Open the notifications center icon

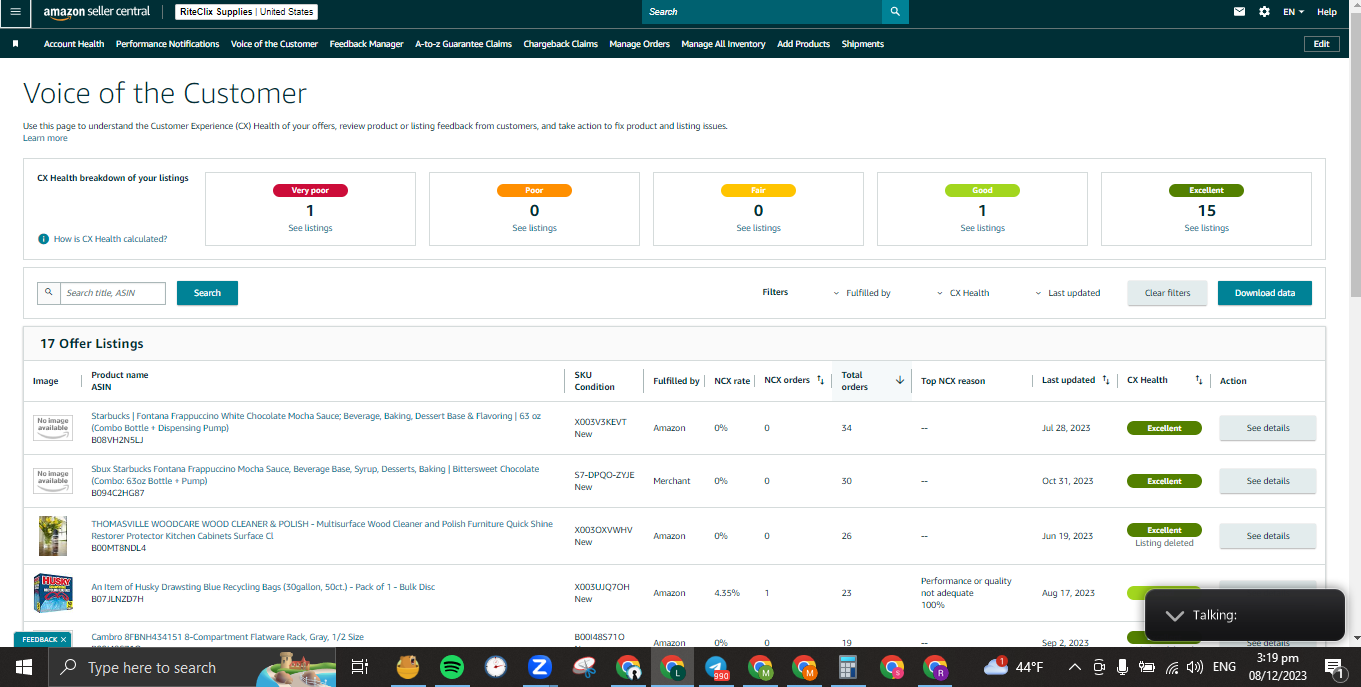pyautogui.click(x=1333, y=667)
